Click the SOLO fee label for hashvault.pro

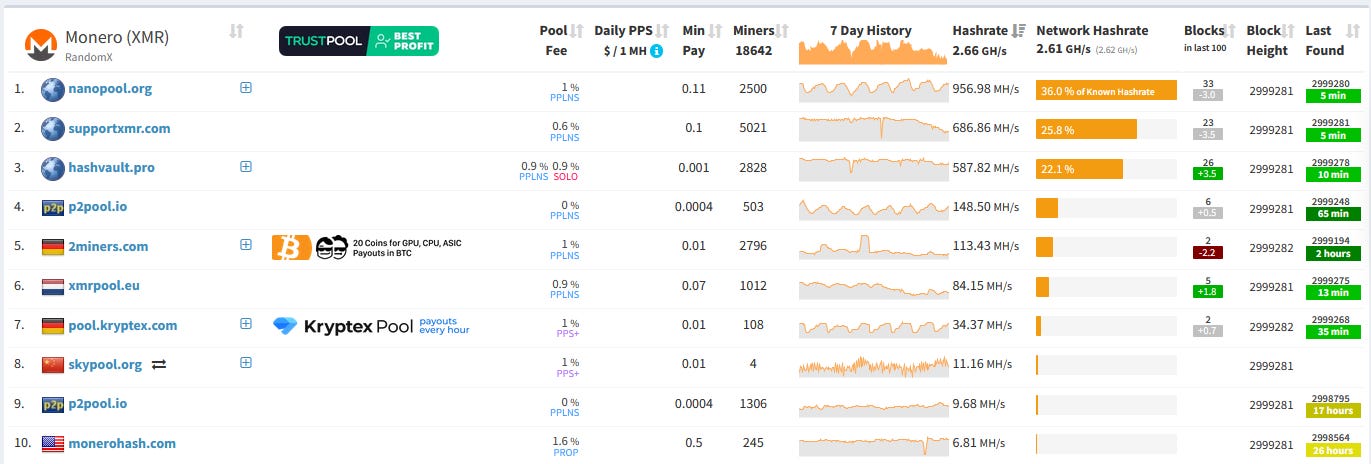pyautogui.click(x=566, y=177)
